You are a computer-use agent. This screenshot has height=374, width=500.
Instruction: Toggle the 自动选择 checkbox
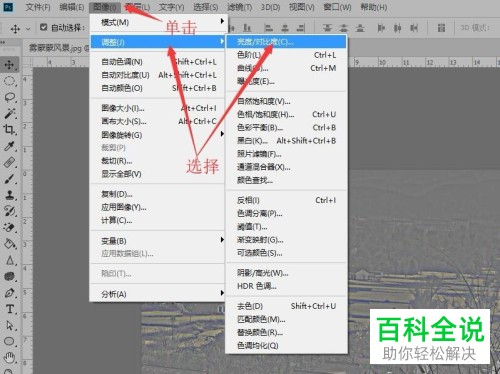click(x=43, y=27)
